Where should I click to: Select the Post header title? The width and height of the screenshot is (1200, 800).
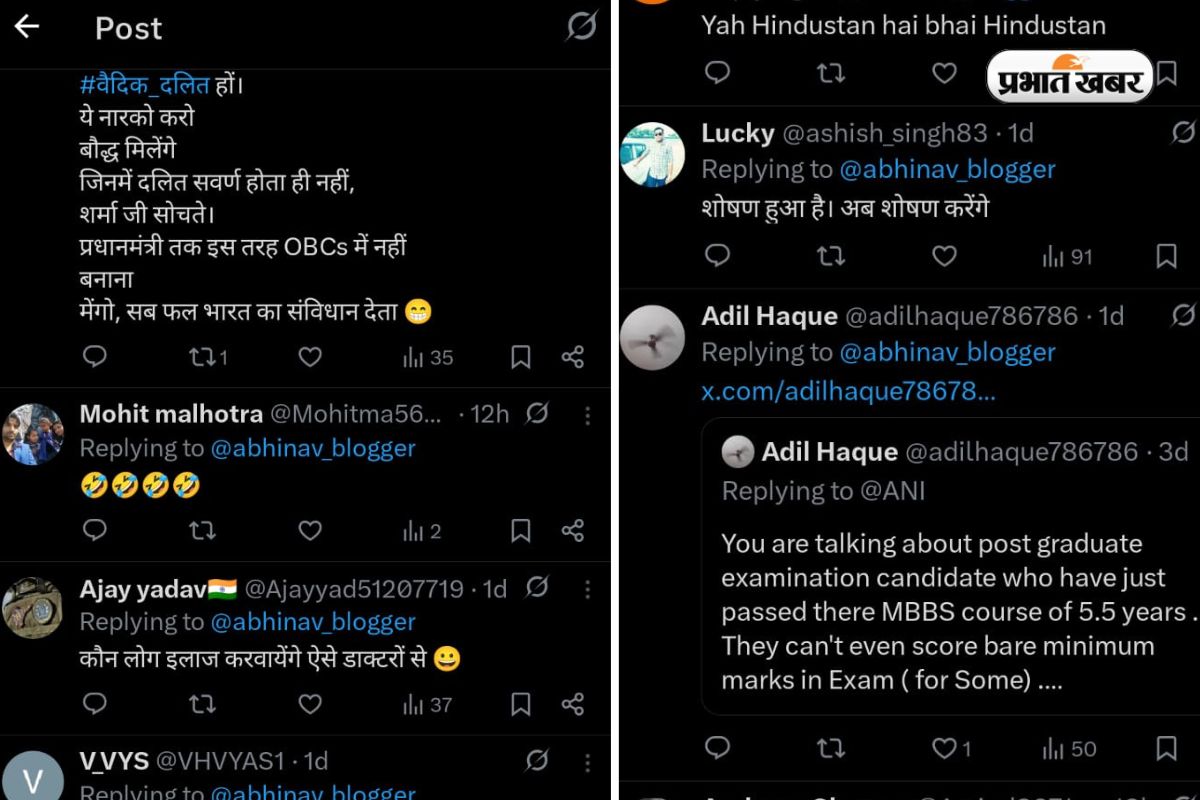click(x=128, y=29)
